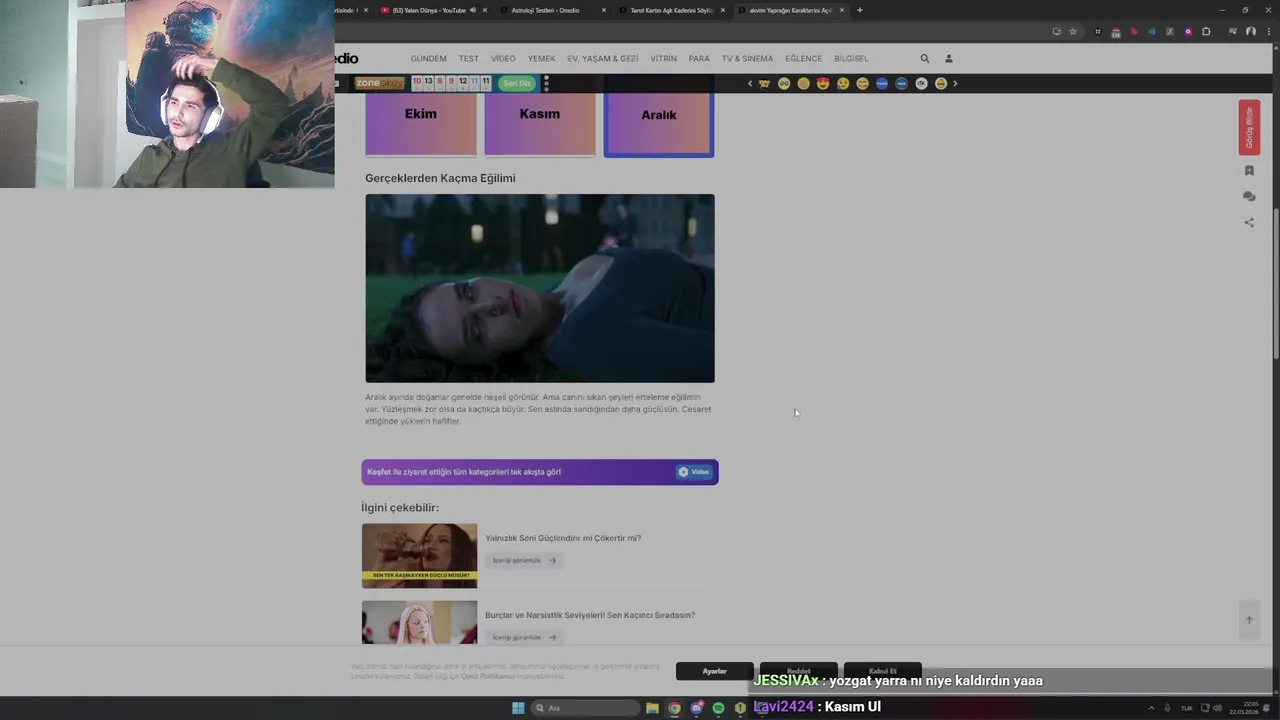This screenshot has height=720, width=1280.
Task: Open the PARA menu item
Action: point(699,59)
